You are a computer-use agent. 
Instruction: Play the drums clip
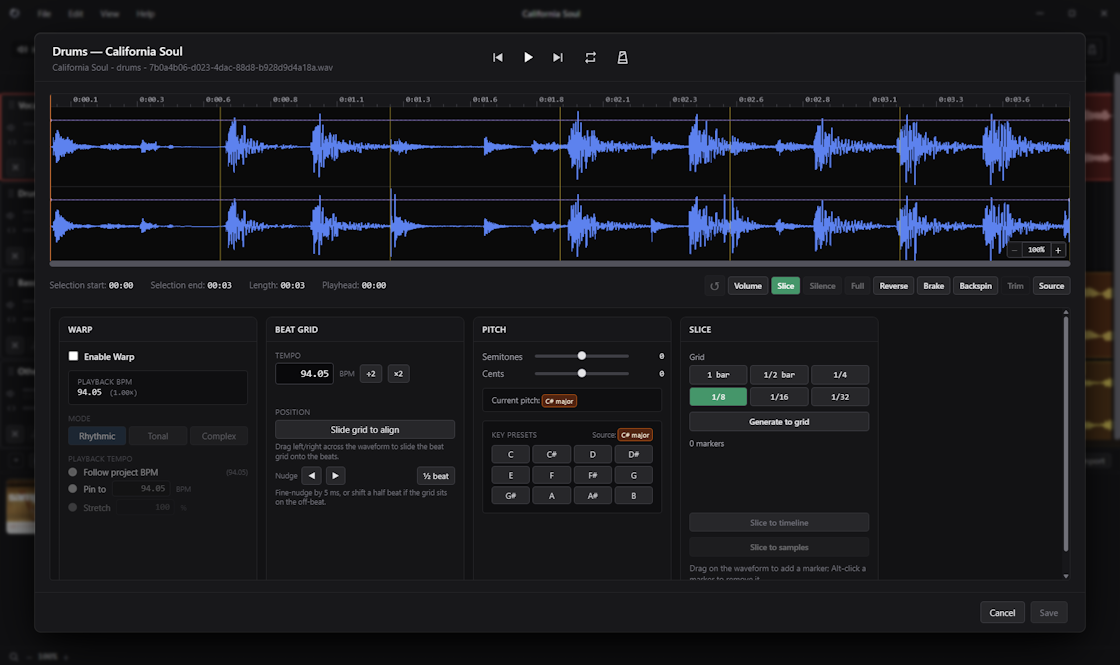point(528,57)
